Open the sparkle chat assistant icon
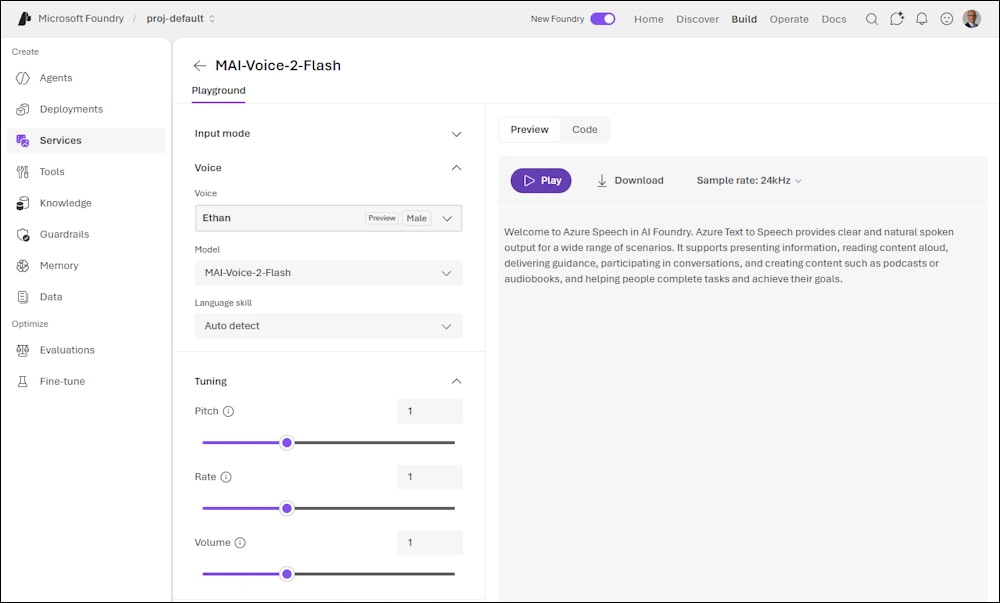 [x=897, y=19]
